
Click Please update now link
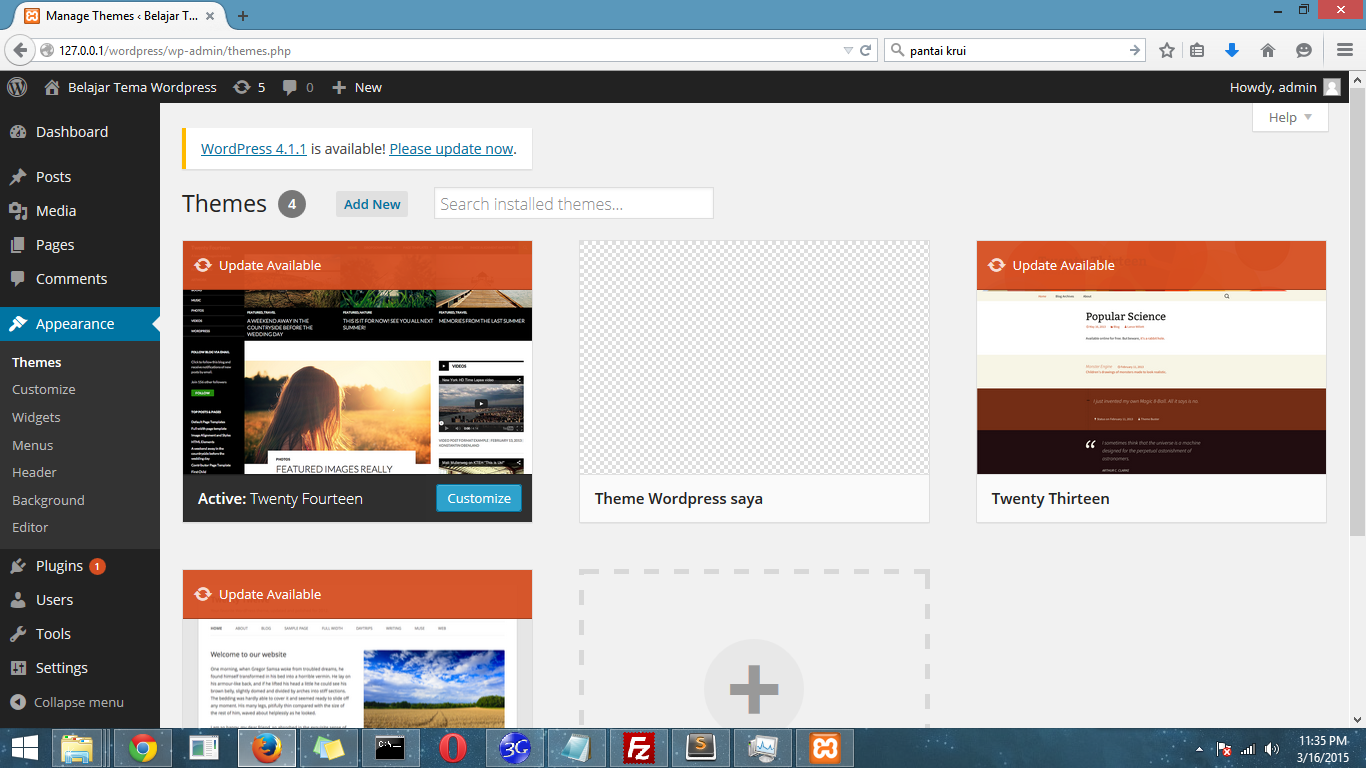click(x=451, y=148)
